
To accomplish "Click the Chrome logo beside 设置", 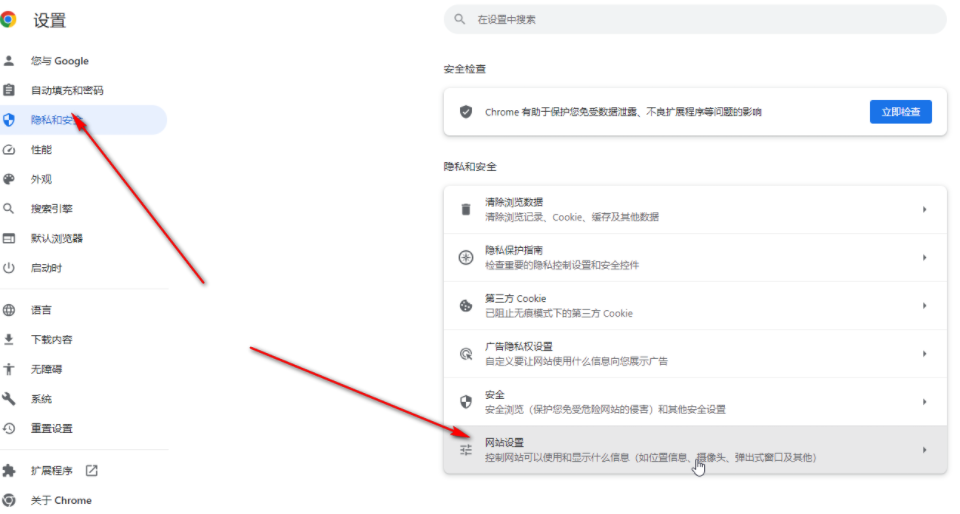I will 8,20.
